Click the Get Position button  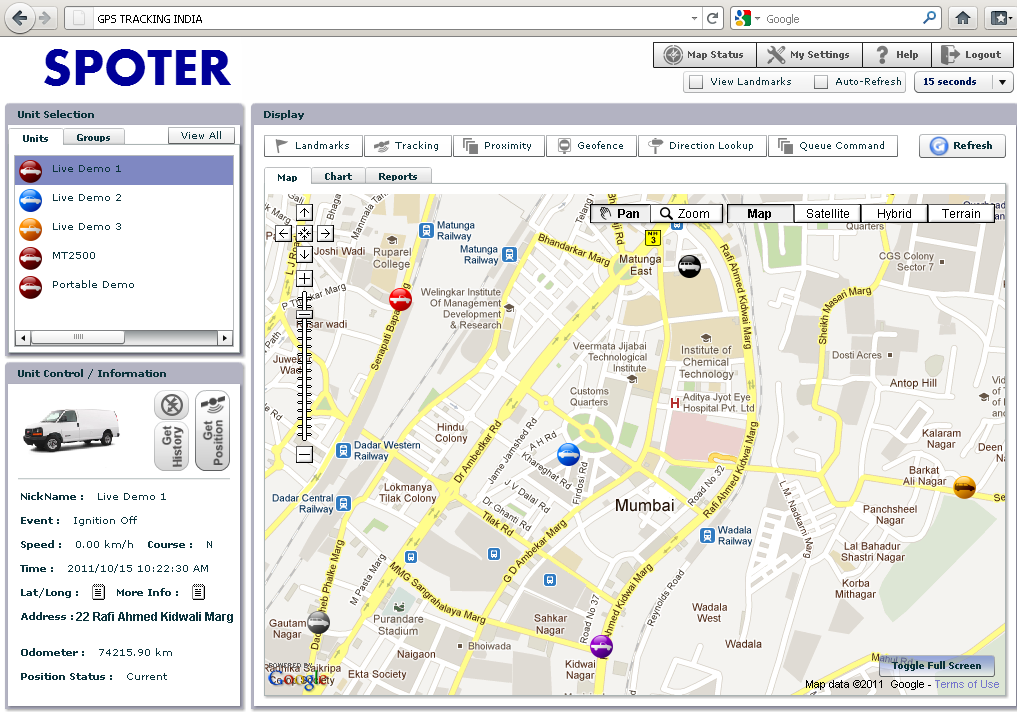click(212, 431)
